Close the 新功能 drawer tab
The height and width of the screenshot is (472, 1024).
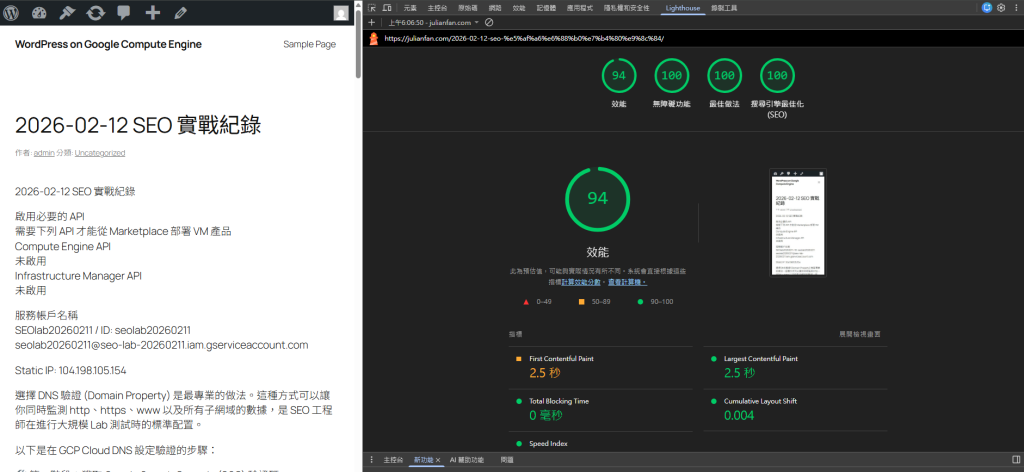[x=438, y=460]
